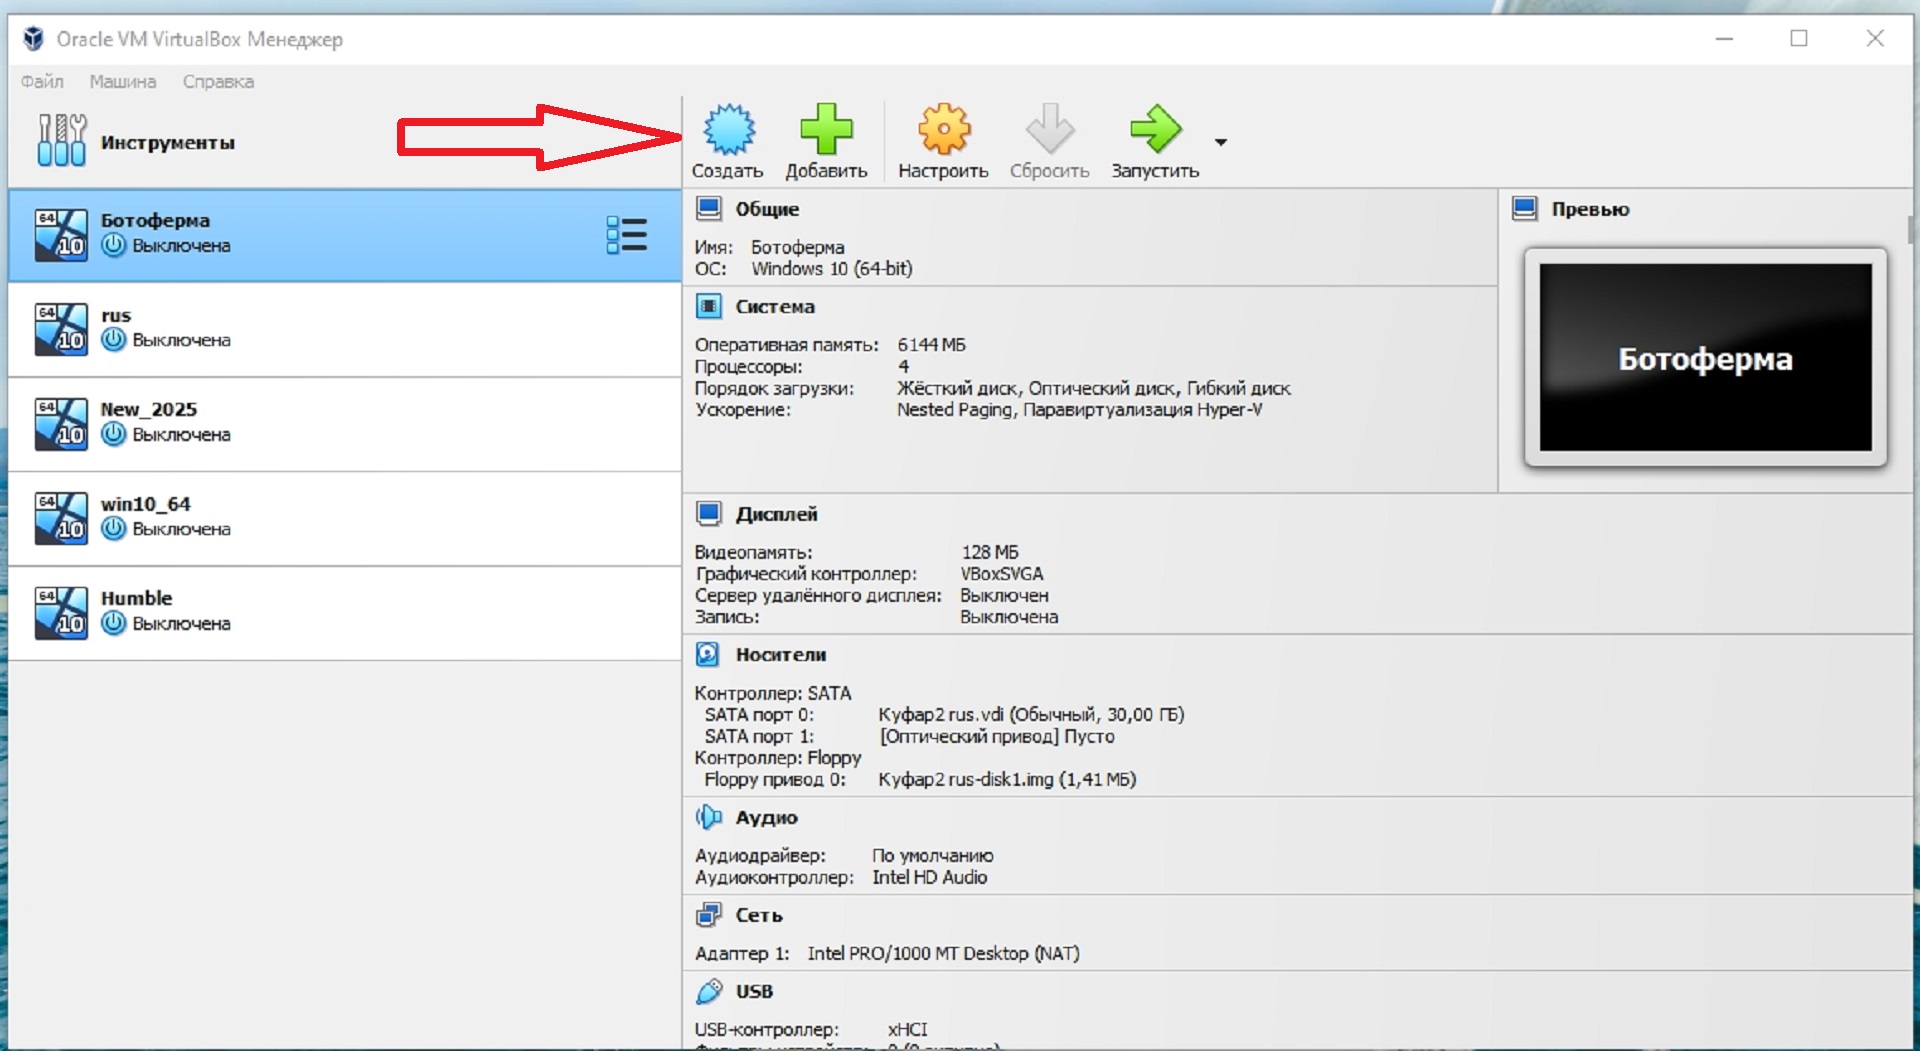Click rus machine Windows 10 icon
Screen dimensions: 1920x1051
[61, 330]
